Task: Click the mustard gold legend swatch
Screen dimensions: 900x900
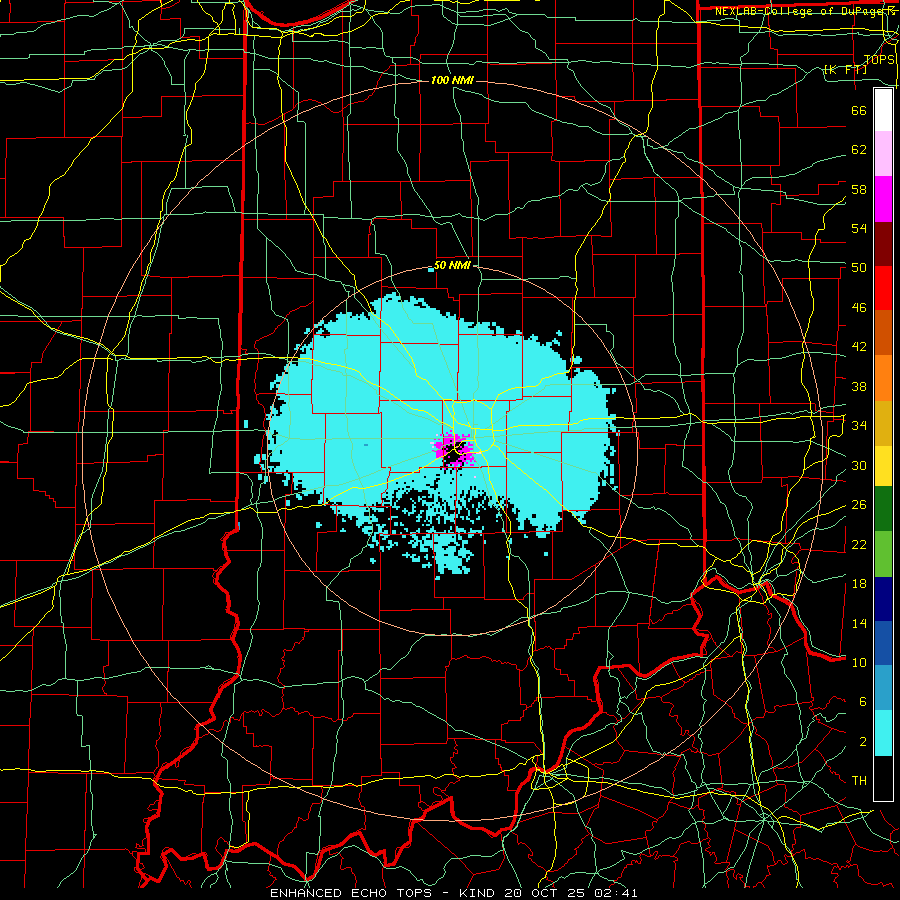Action: click(x=883, y=423)
